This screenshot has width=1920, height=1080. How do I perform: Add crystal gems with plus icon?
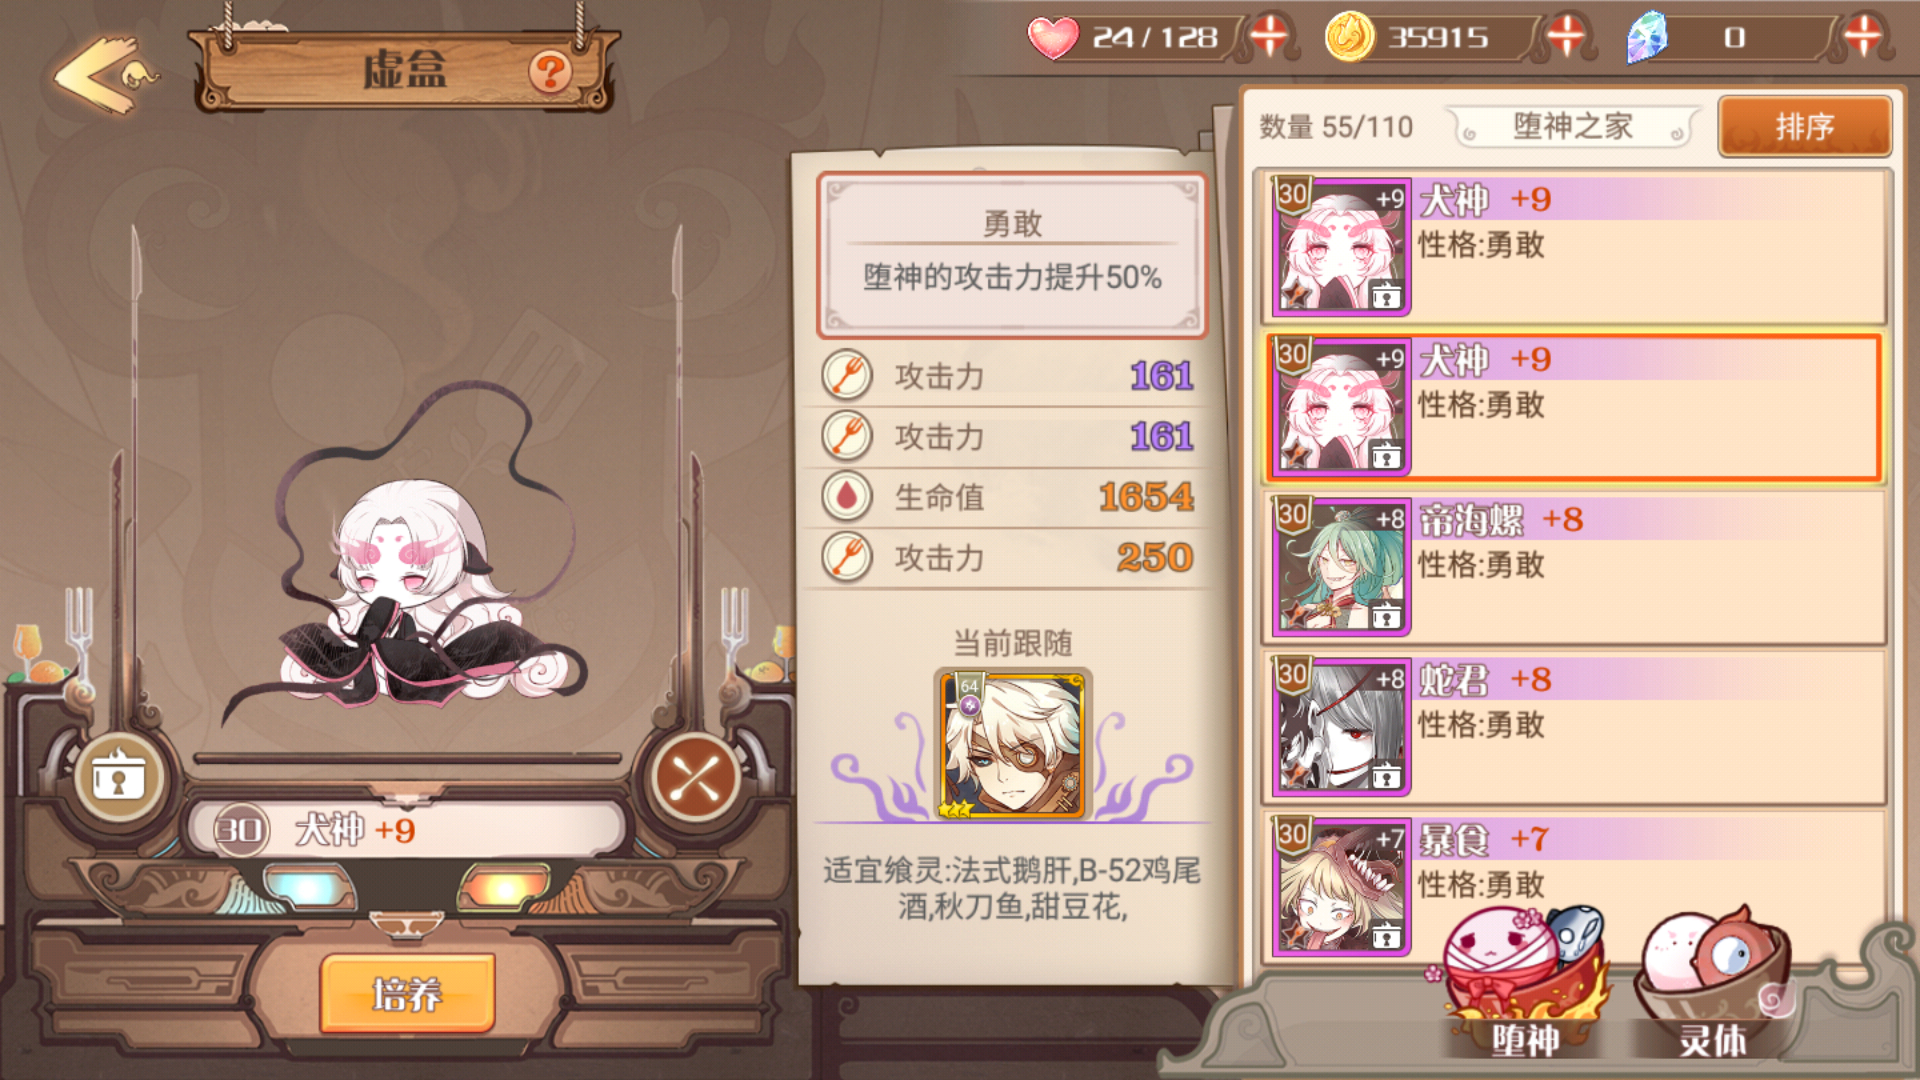pyautogui.click(x=1862, y=37)
